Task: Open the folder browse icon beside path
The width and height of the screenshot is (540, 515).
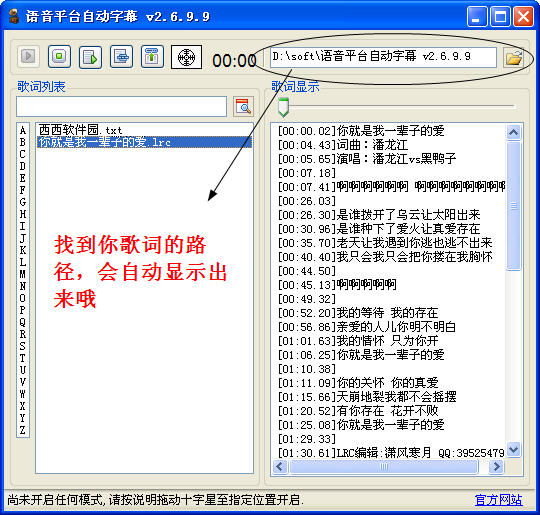Action: click(x=513, y=58)
